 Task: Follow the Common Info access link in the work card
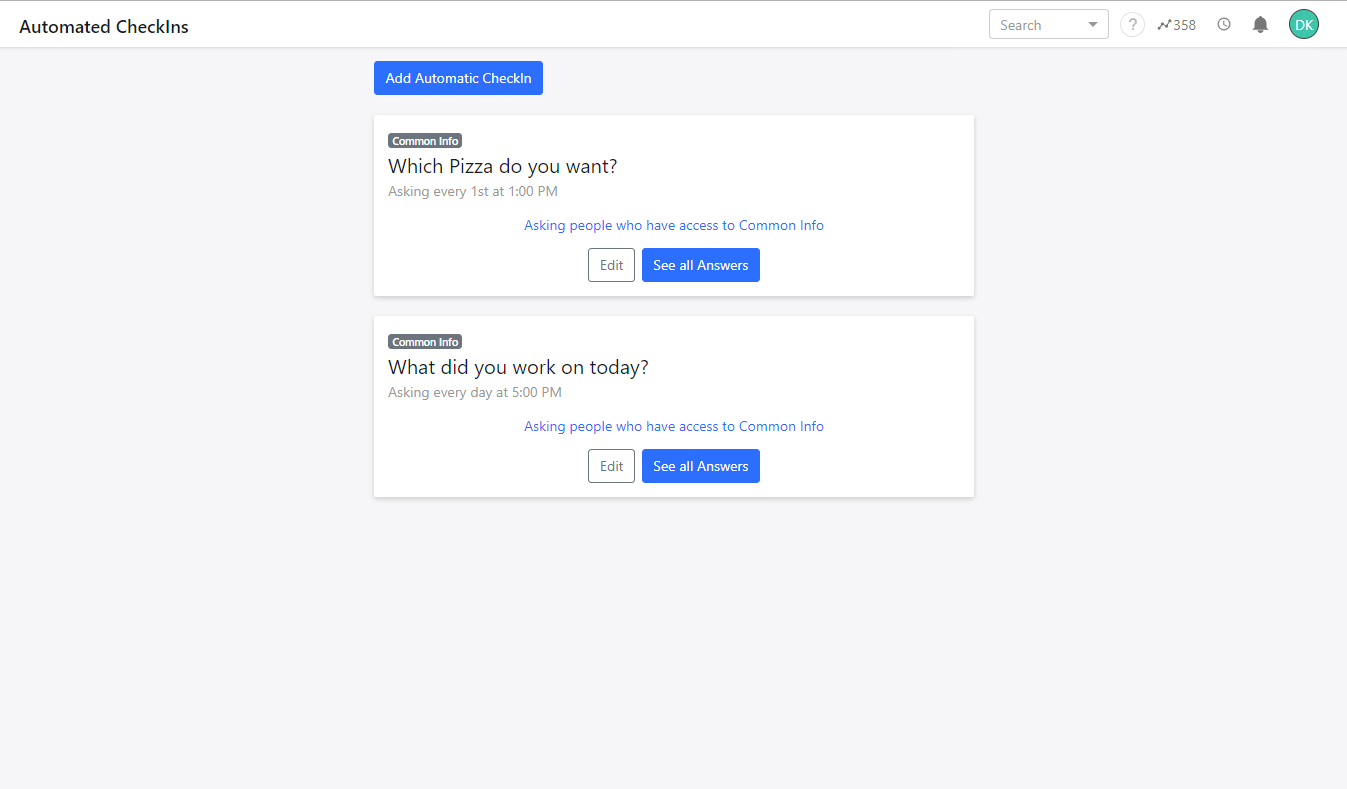point(674,426)
